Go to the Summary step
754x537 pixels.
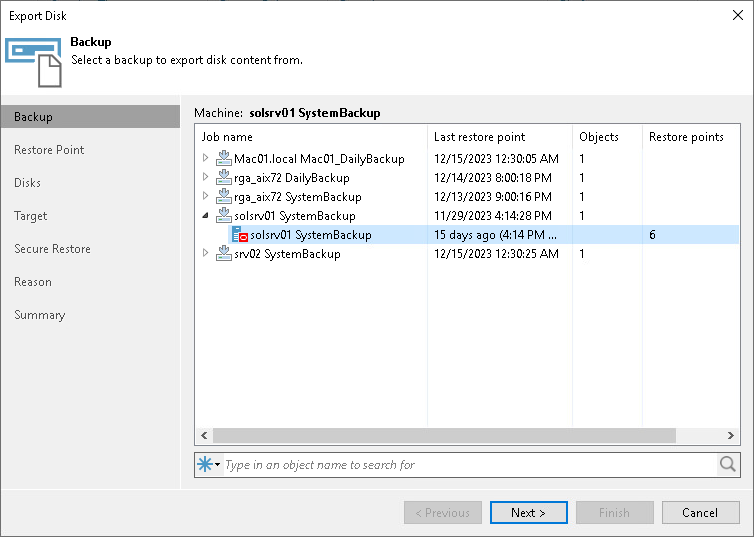tap(39, 315)
